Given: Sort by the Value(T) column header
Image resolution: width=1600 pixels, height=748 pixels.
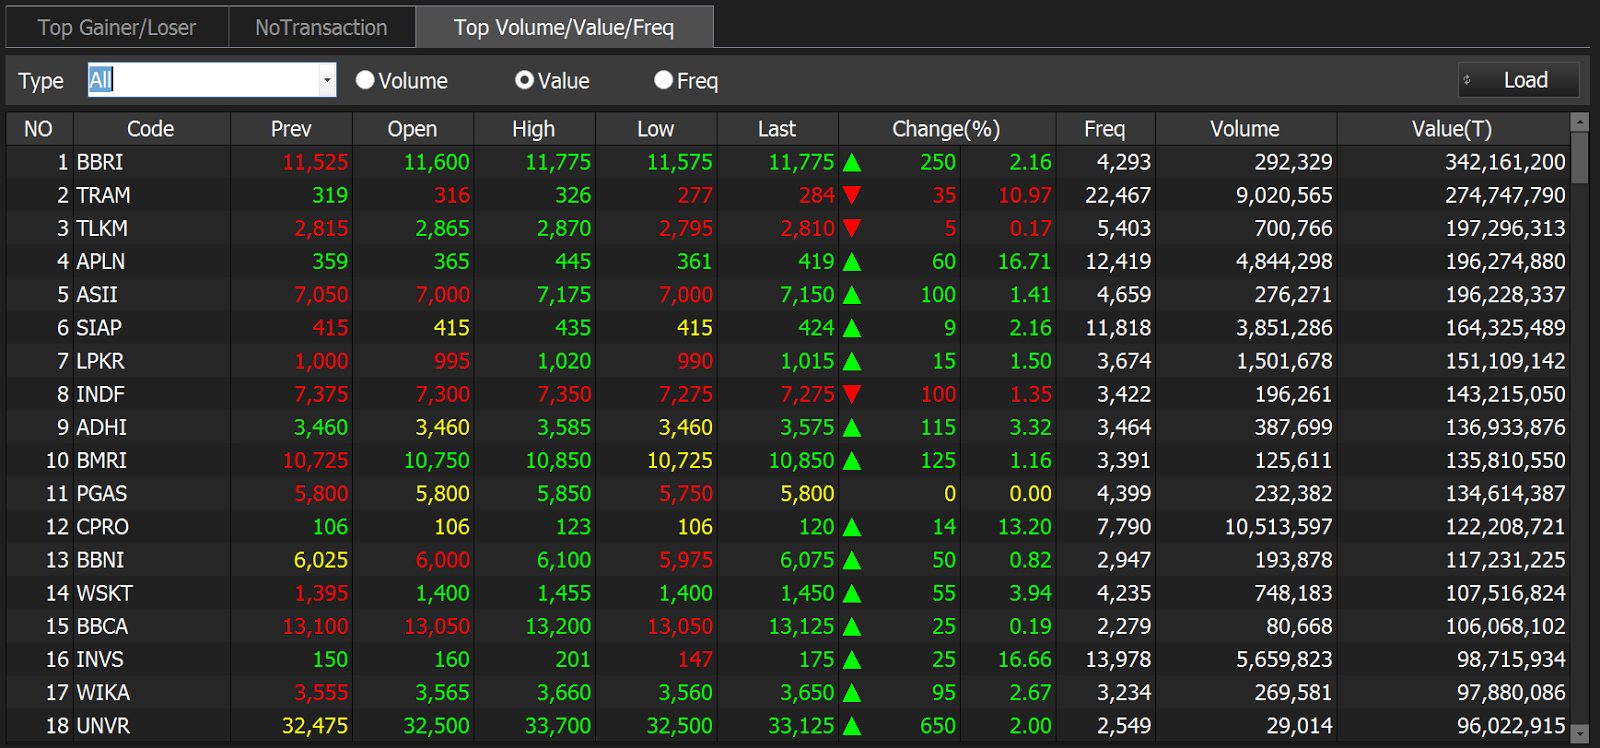Looking at the screenshot, I should [1452, 129].
